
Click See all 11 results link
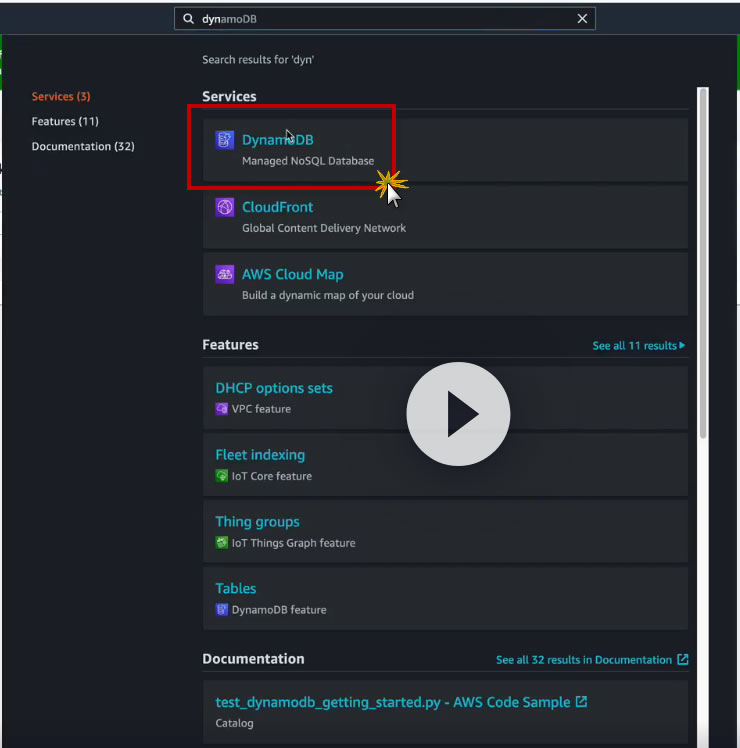[x=638, y=345]
